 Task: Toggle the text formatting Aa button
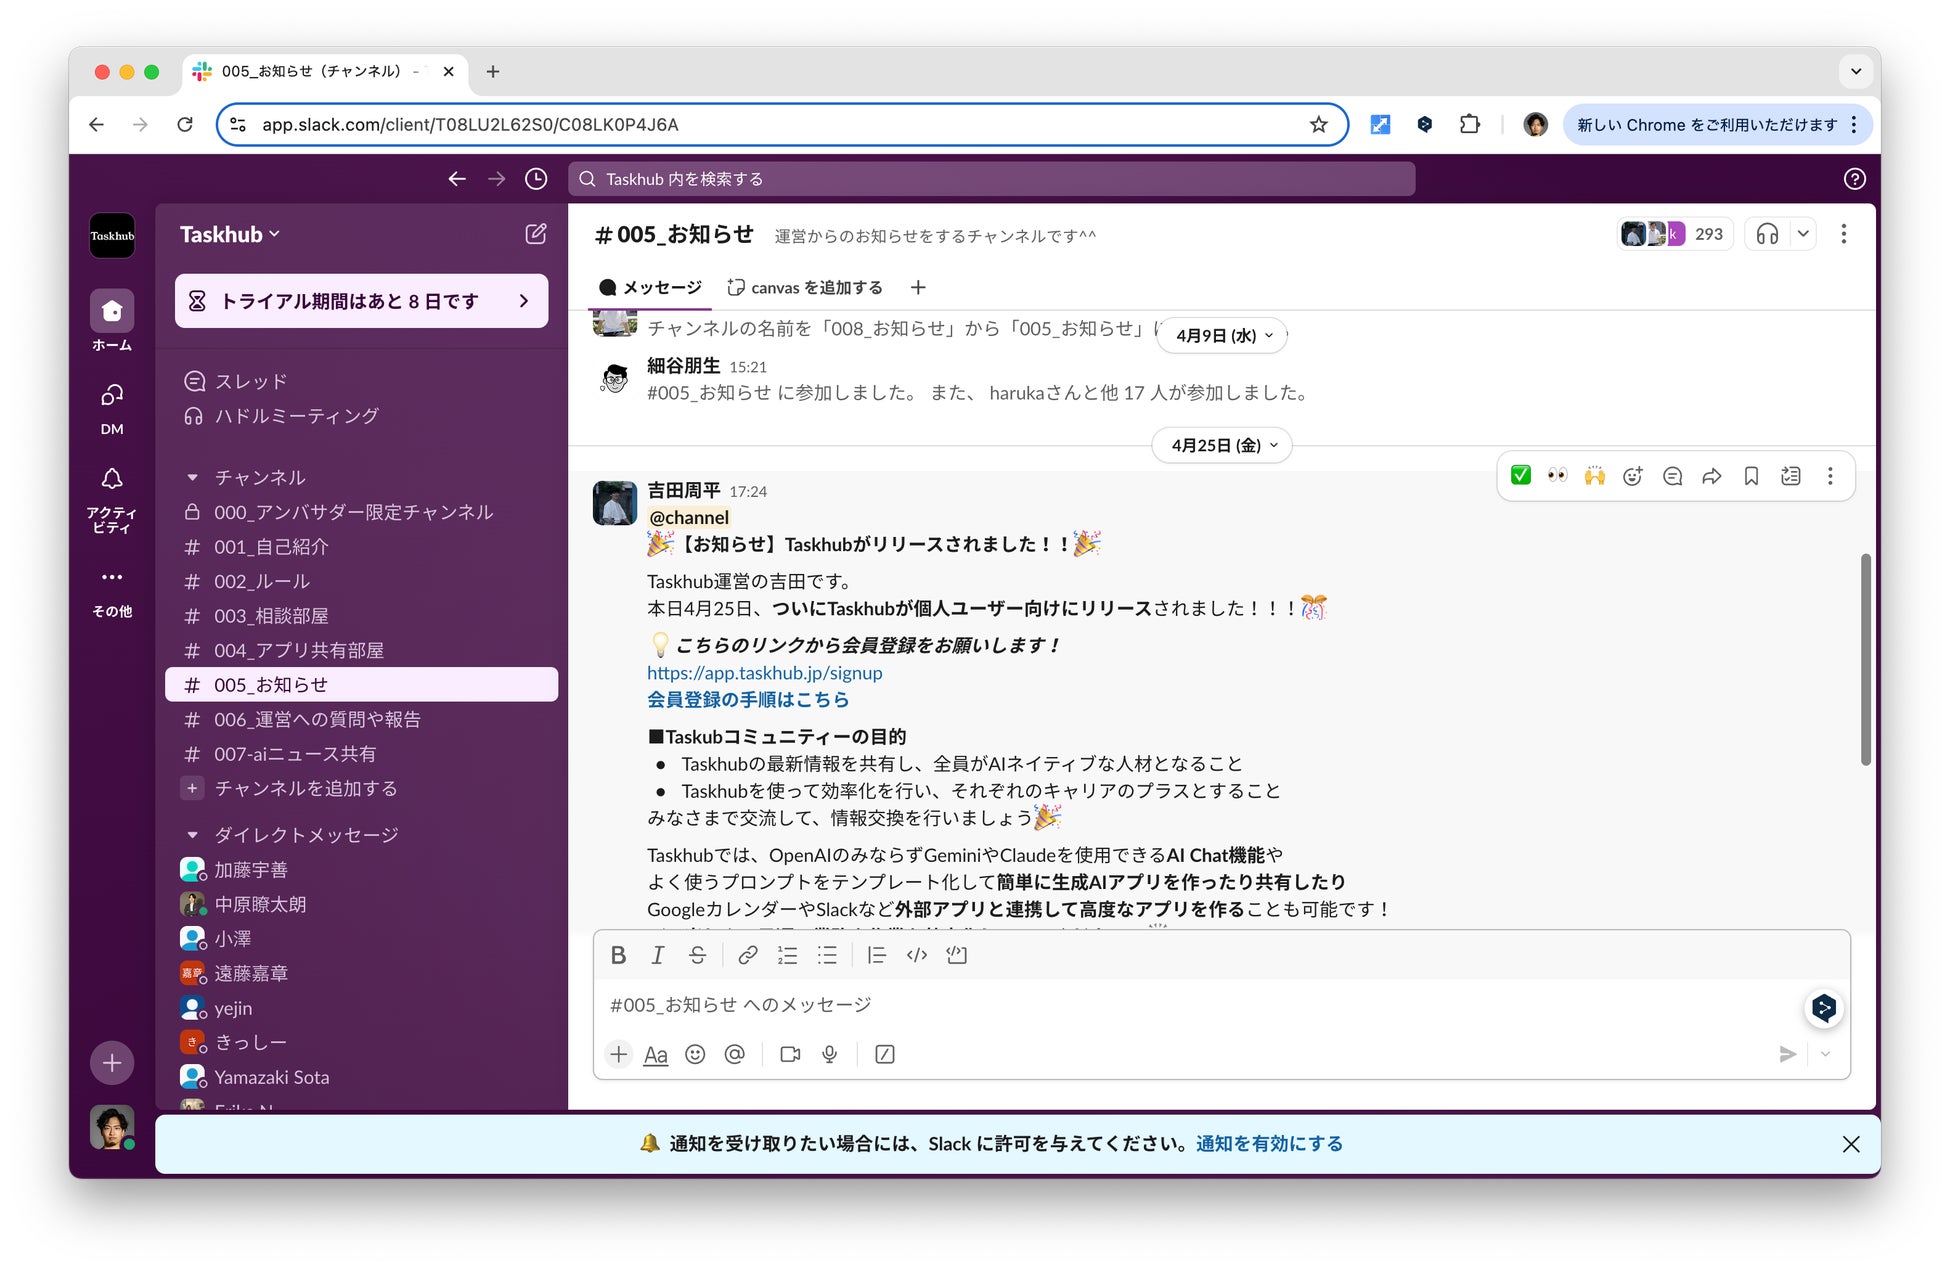(x=655, y=1054)
